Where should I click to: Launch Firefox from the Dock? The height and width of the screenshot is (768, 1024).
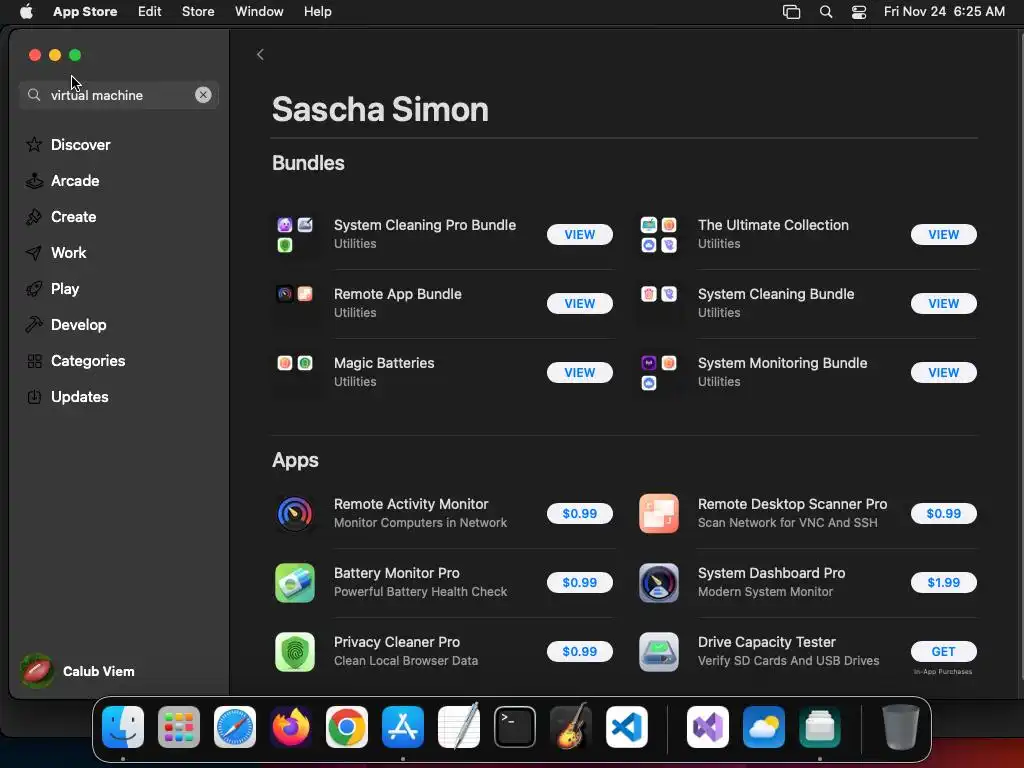pos(291,726)
